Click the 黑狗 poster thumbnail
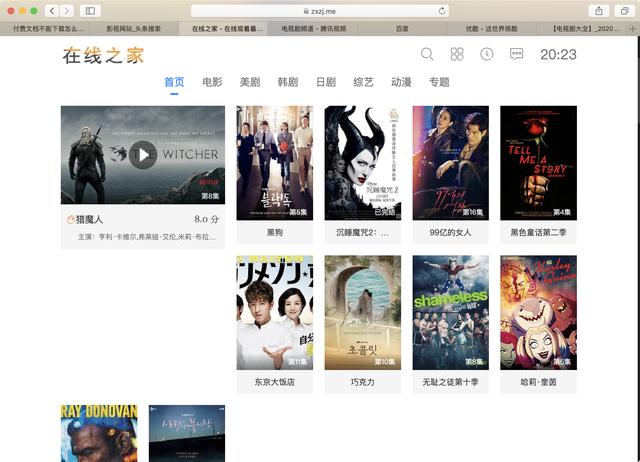Screen dimensions: 640x462 (275, 163)
